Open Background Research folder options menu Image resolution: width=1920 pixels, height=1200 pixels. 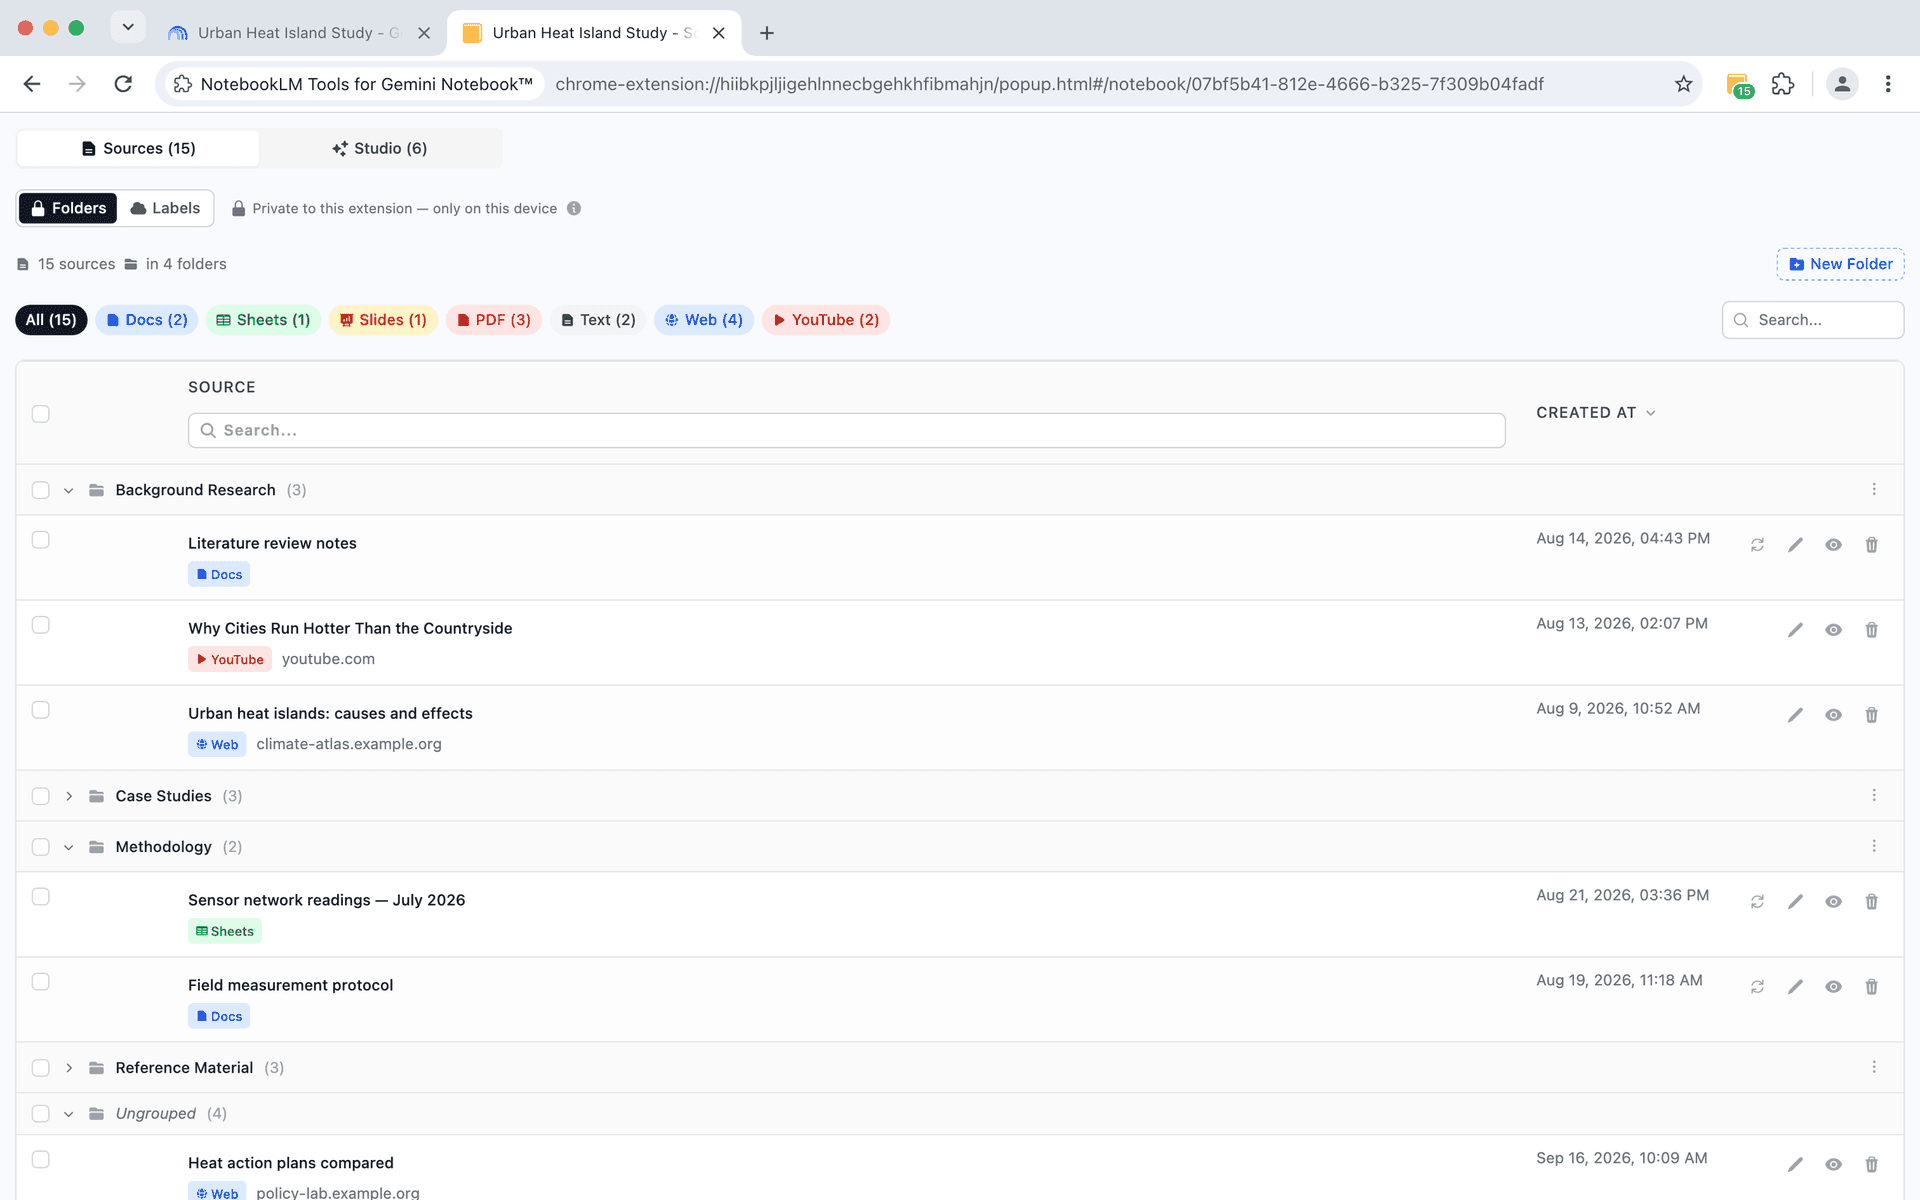click(x=1874, y=489)
